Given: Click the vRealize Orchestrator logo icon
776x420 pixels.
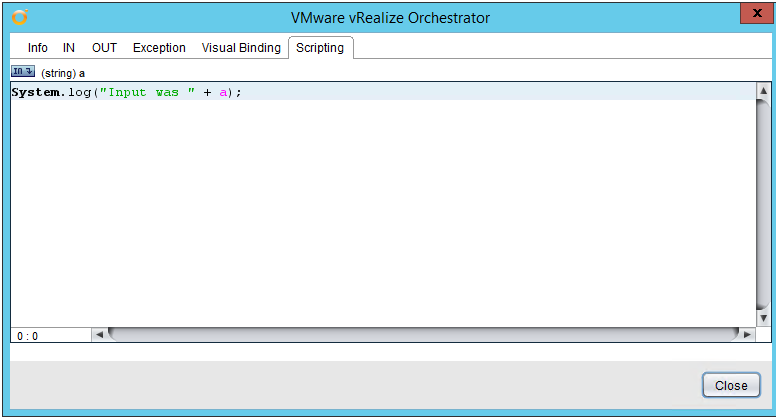Looking at the screenshot, I should coord(20,17).
